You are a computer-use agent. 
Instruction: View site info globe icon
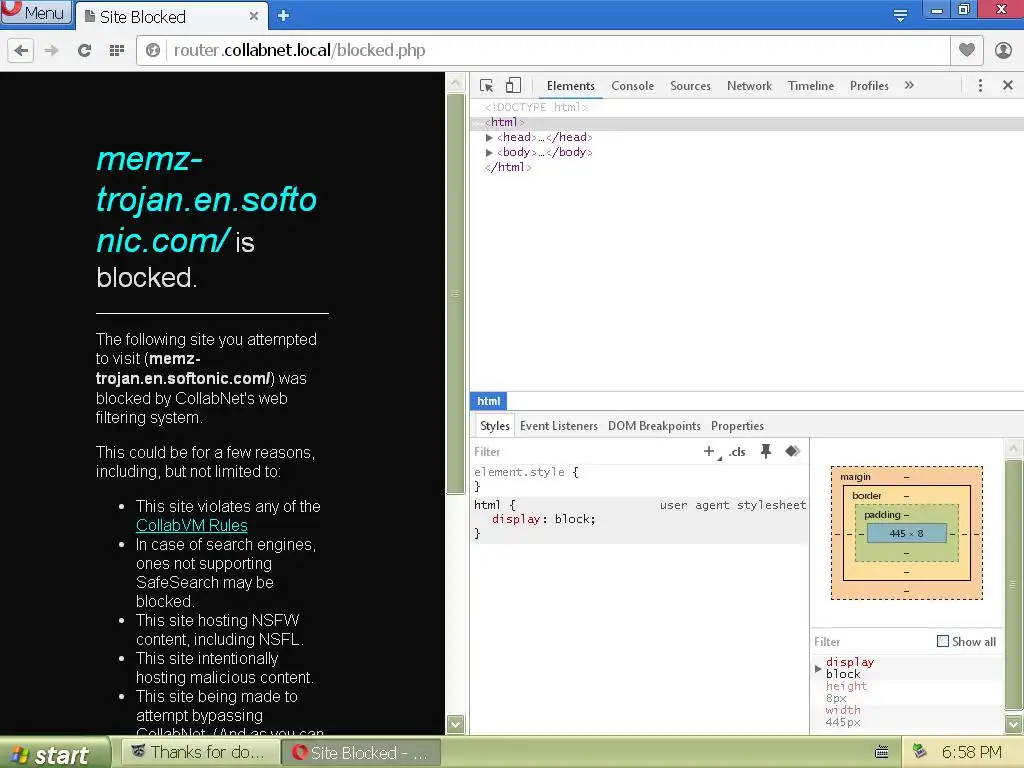pos(153,50)
